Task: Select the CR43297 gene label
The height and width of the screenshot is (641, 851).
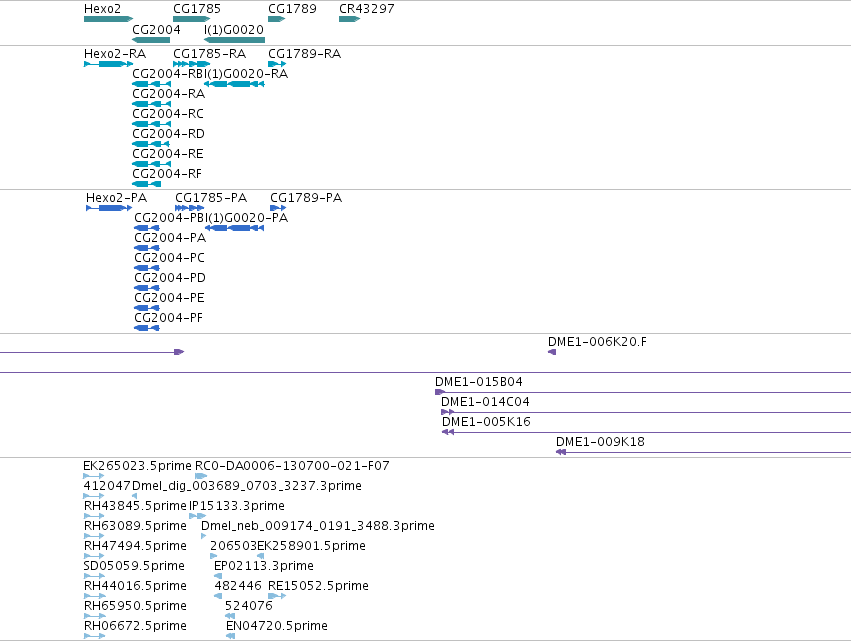Action: point(367,9)
